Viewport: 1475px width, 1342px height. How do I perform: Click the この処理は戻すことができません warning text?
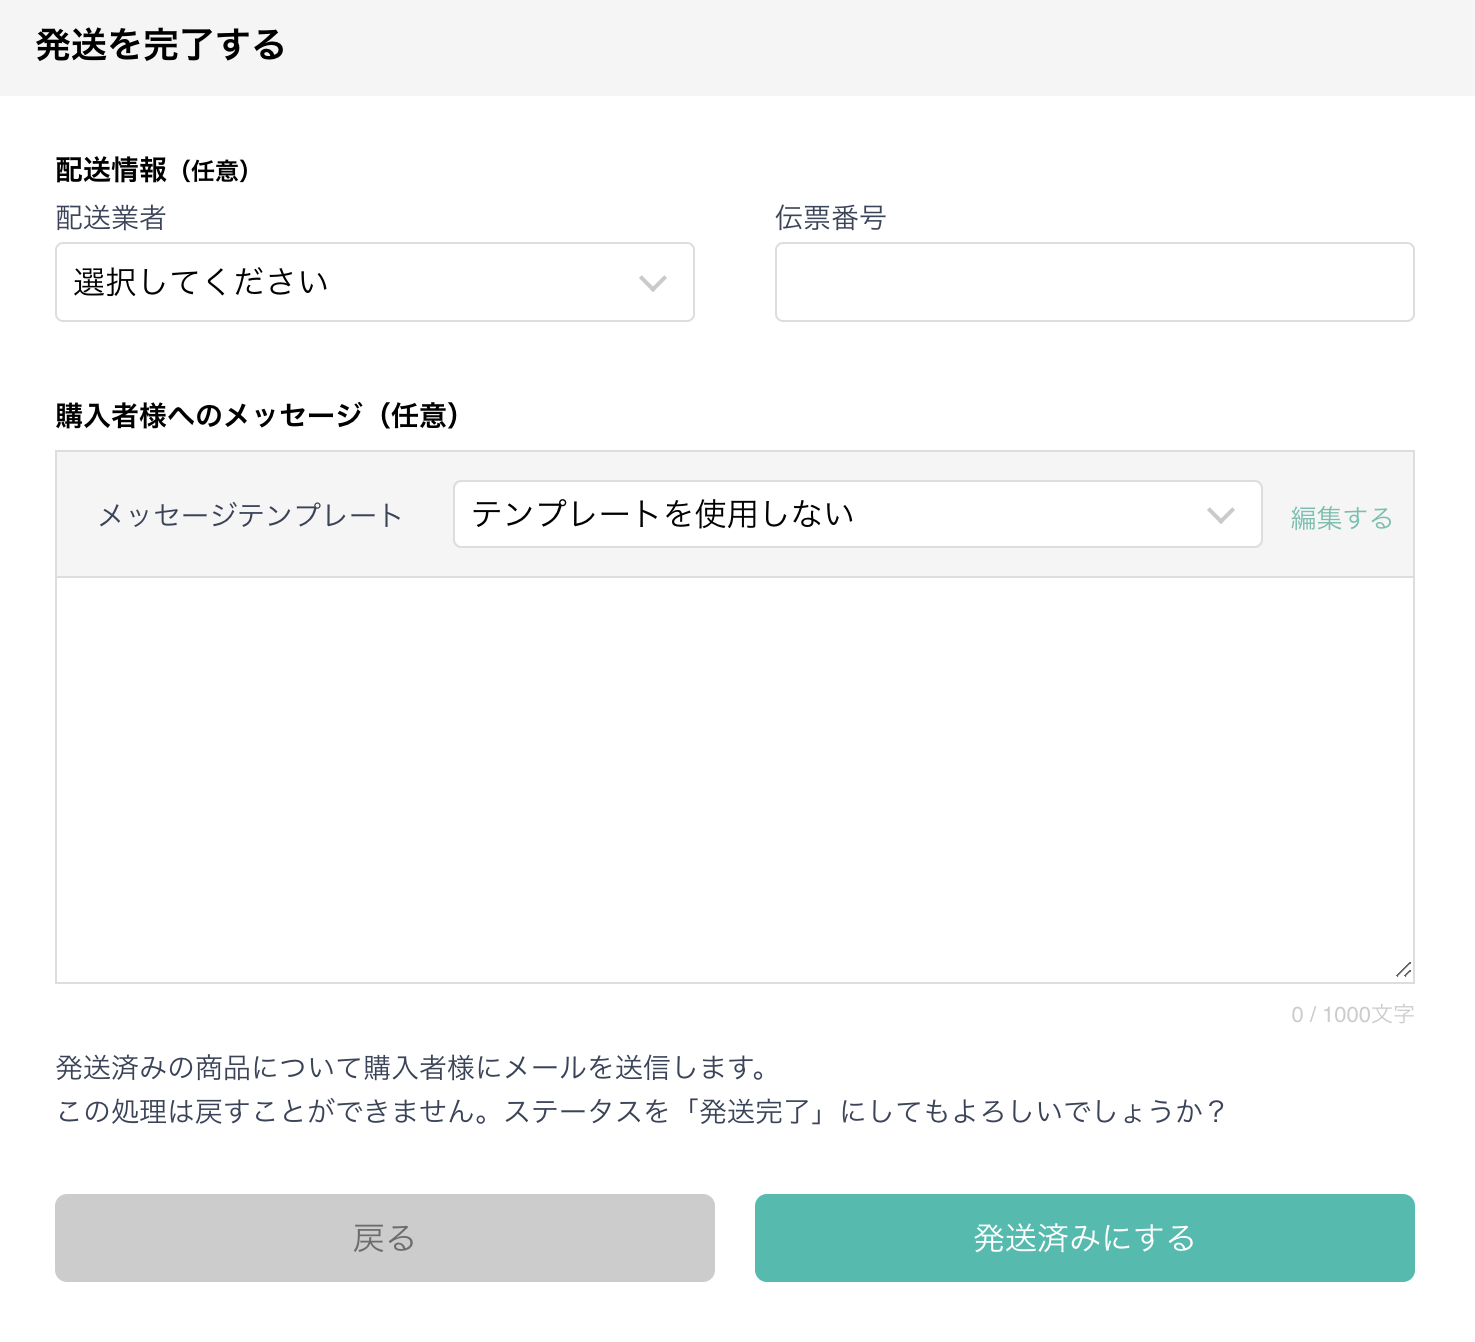click(x=640, y=1111)
